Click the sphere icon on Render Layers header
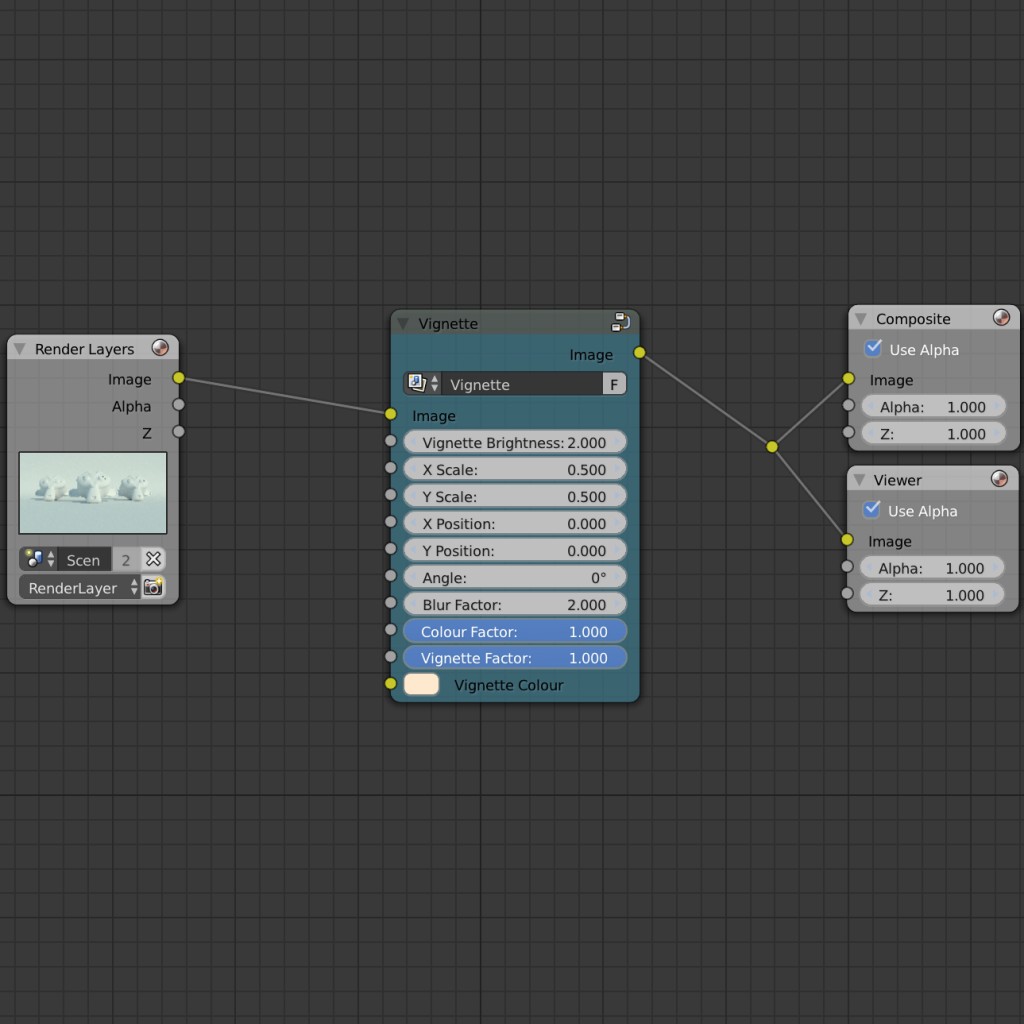The height and width of the screenshot is (1024, 1024). [160, 348]
